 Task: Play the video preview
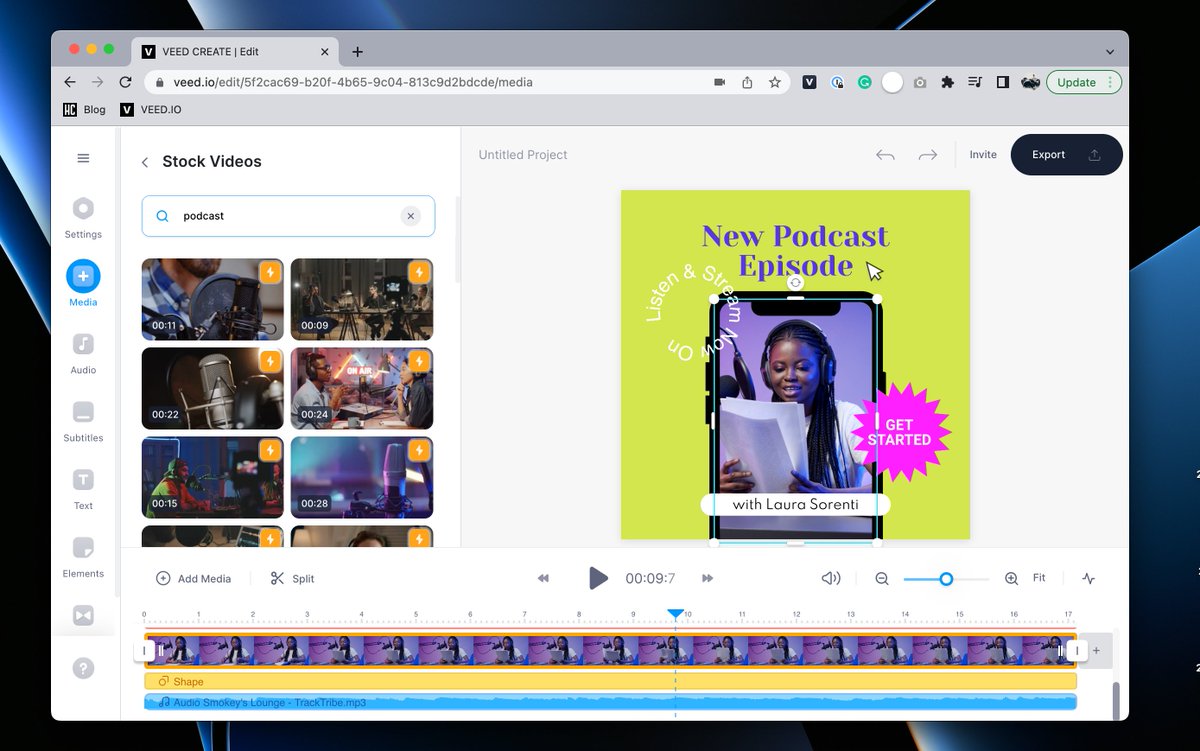point(598,578)
